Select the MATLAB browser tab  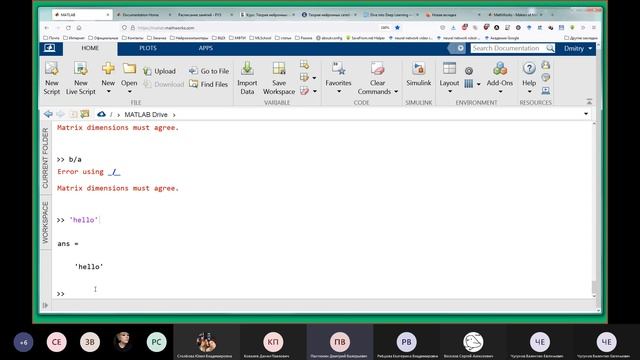(82, 15)
